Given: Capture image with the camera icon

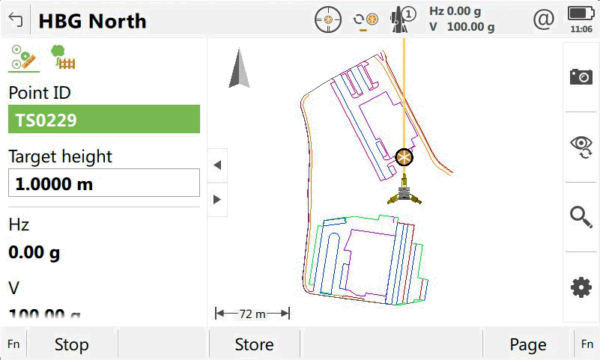Looking at the screenshot, I should point(581,77).
